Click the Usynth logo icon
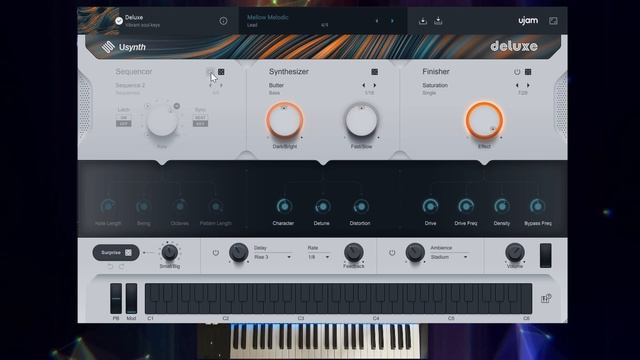 pyautogui.click(x=108, y=47)
